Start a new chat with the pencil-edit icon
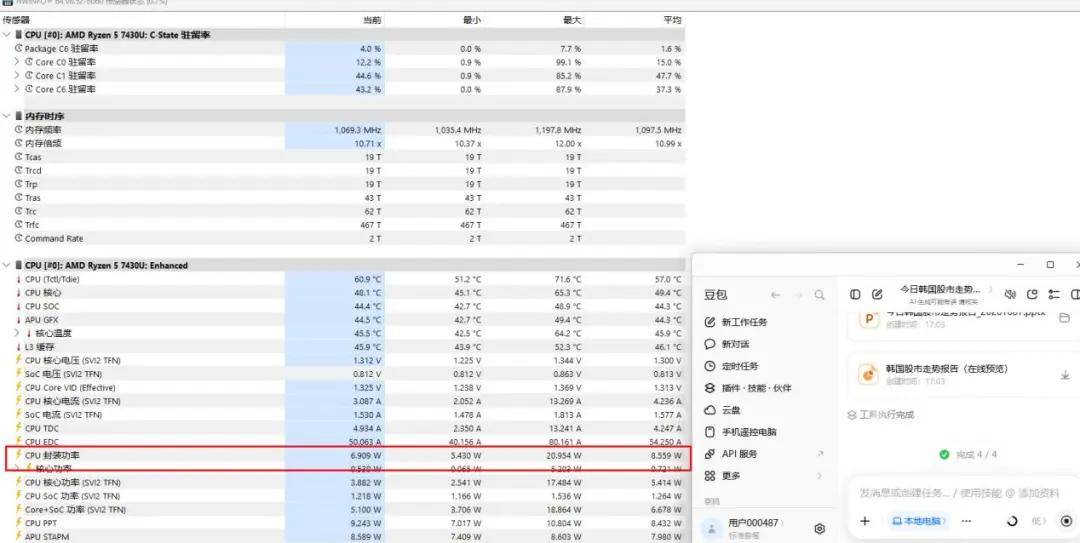 point(877,294)
